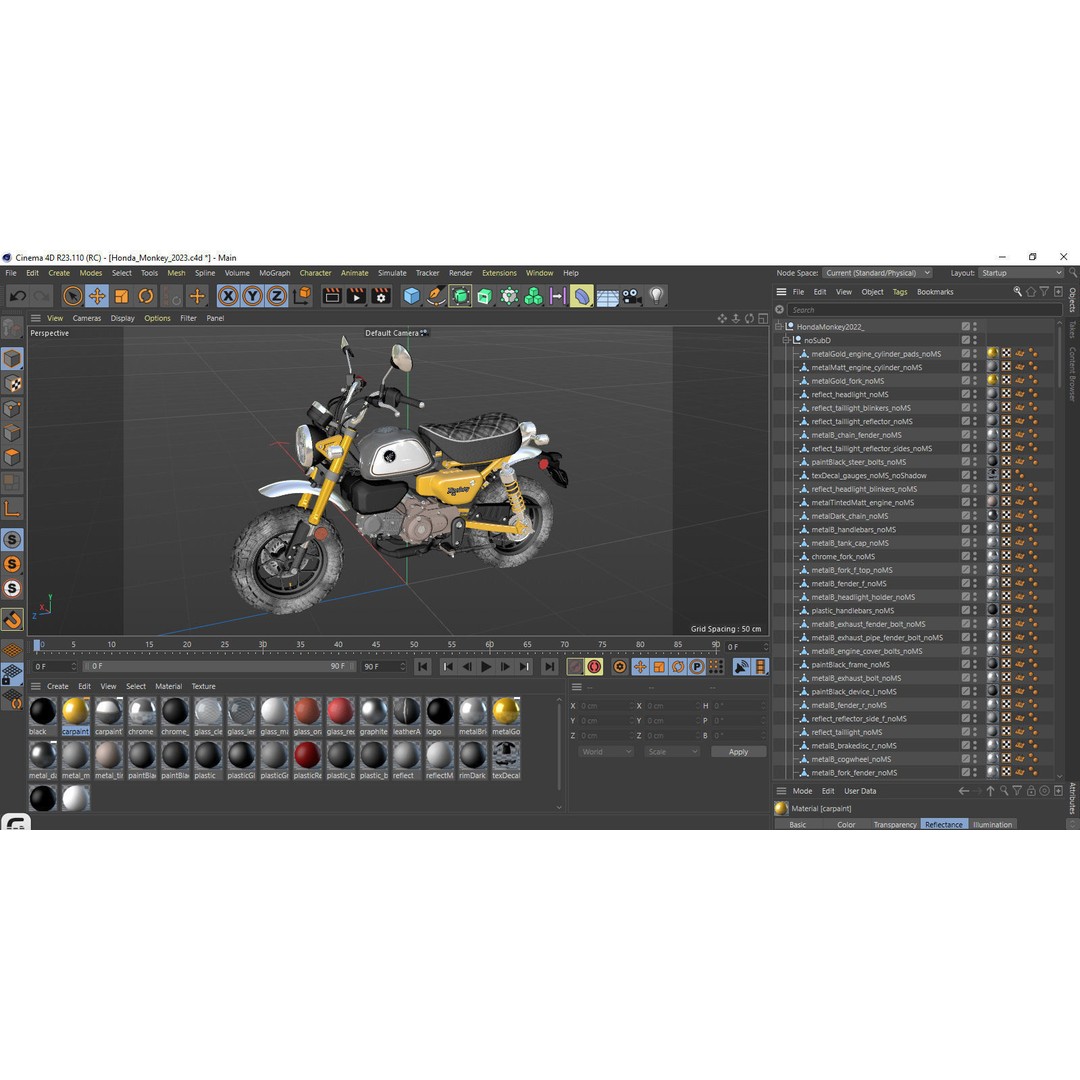Select metalB_tank_cap_noMS in object tree

(850, 543)
